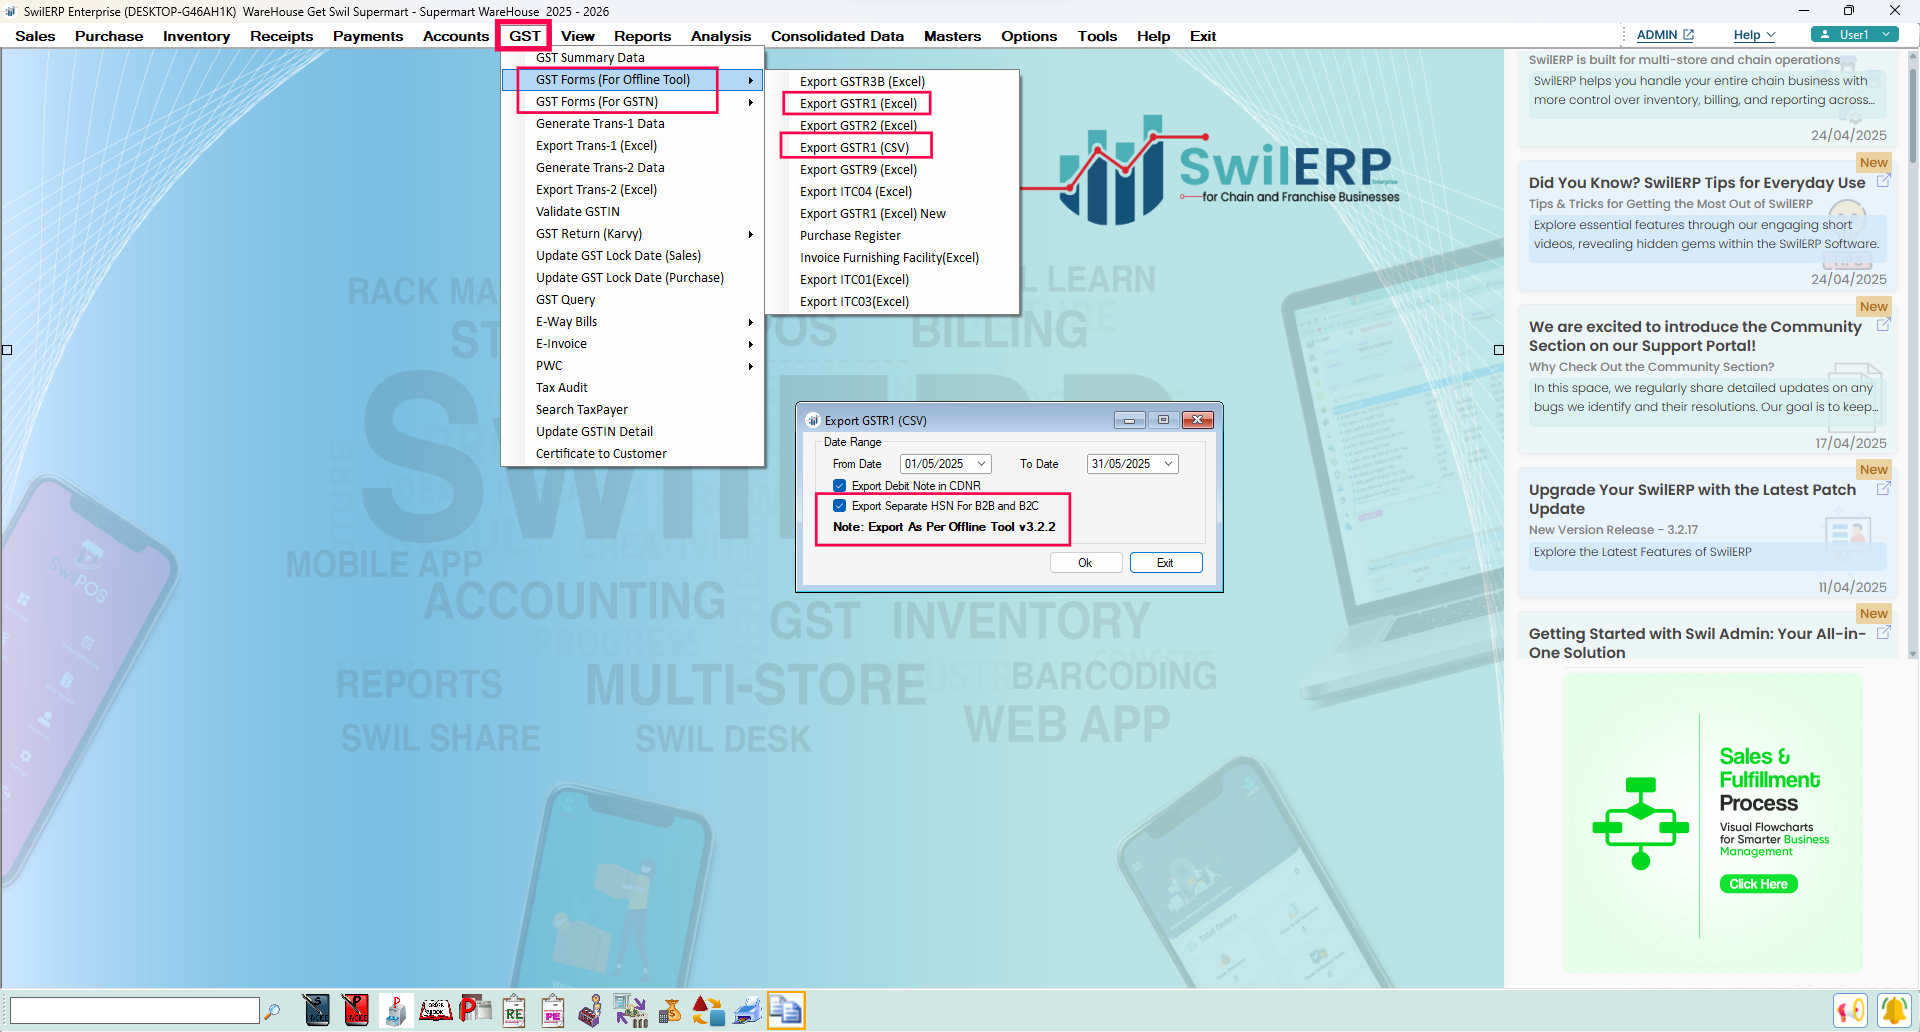Open the Latest Patch Update card link icon

[1883, 489]
